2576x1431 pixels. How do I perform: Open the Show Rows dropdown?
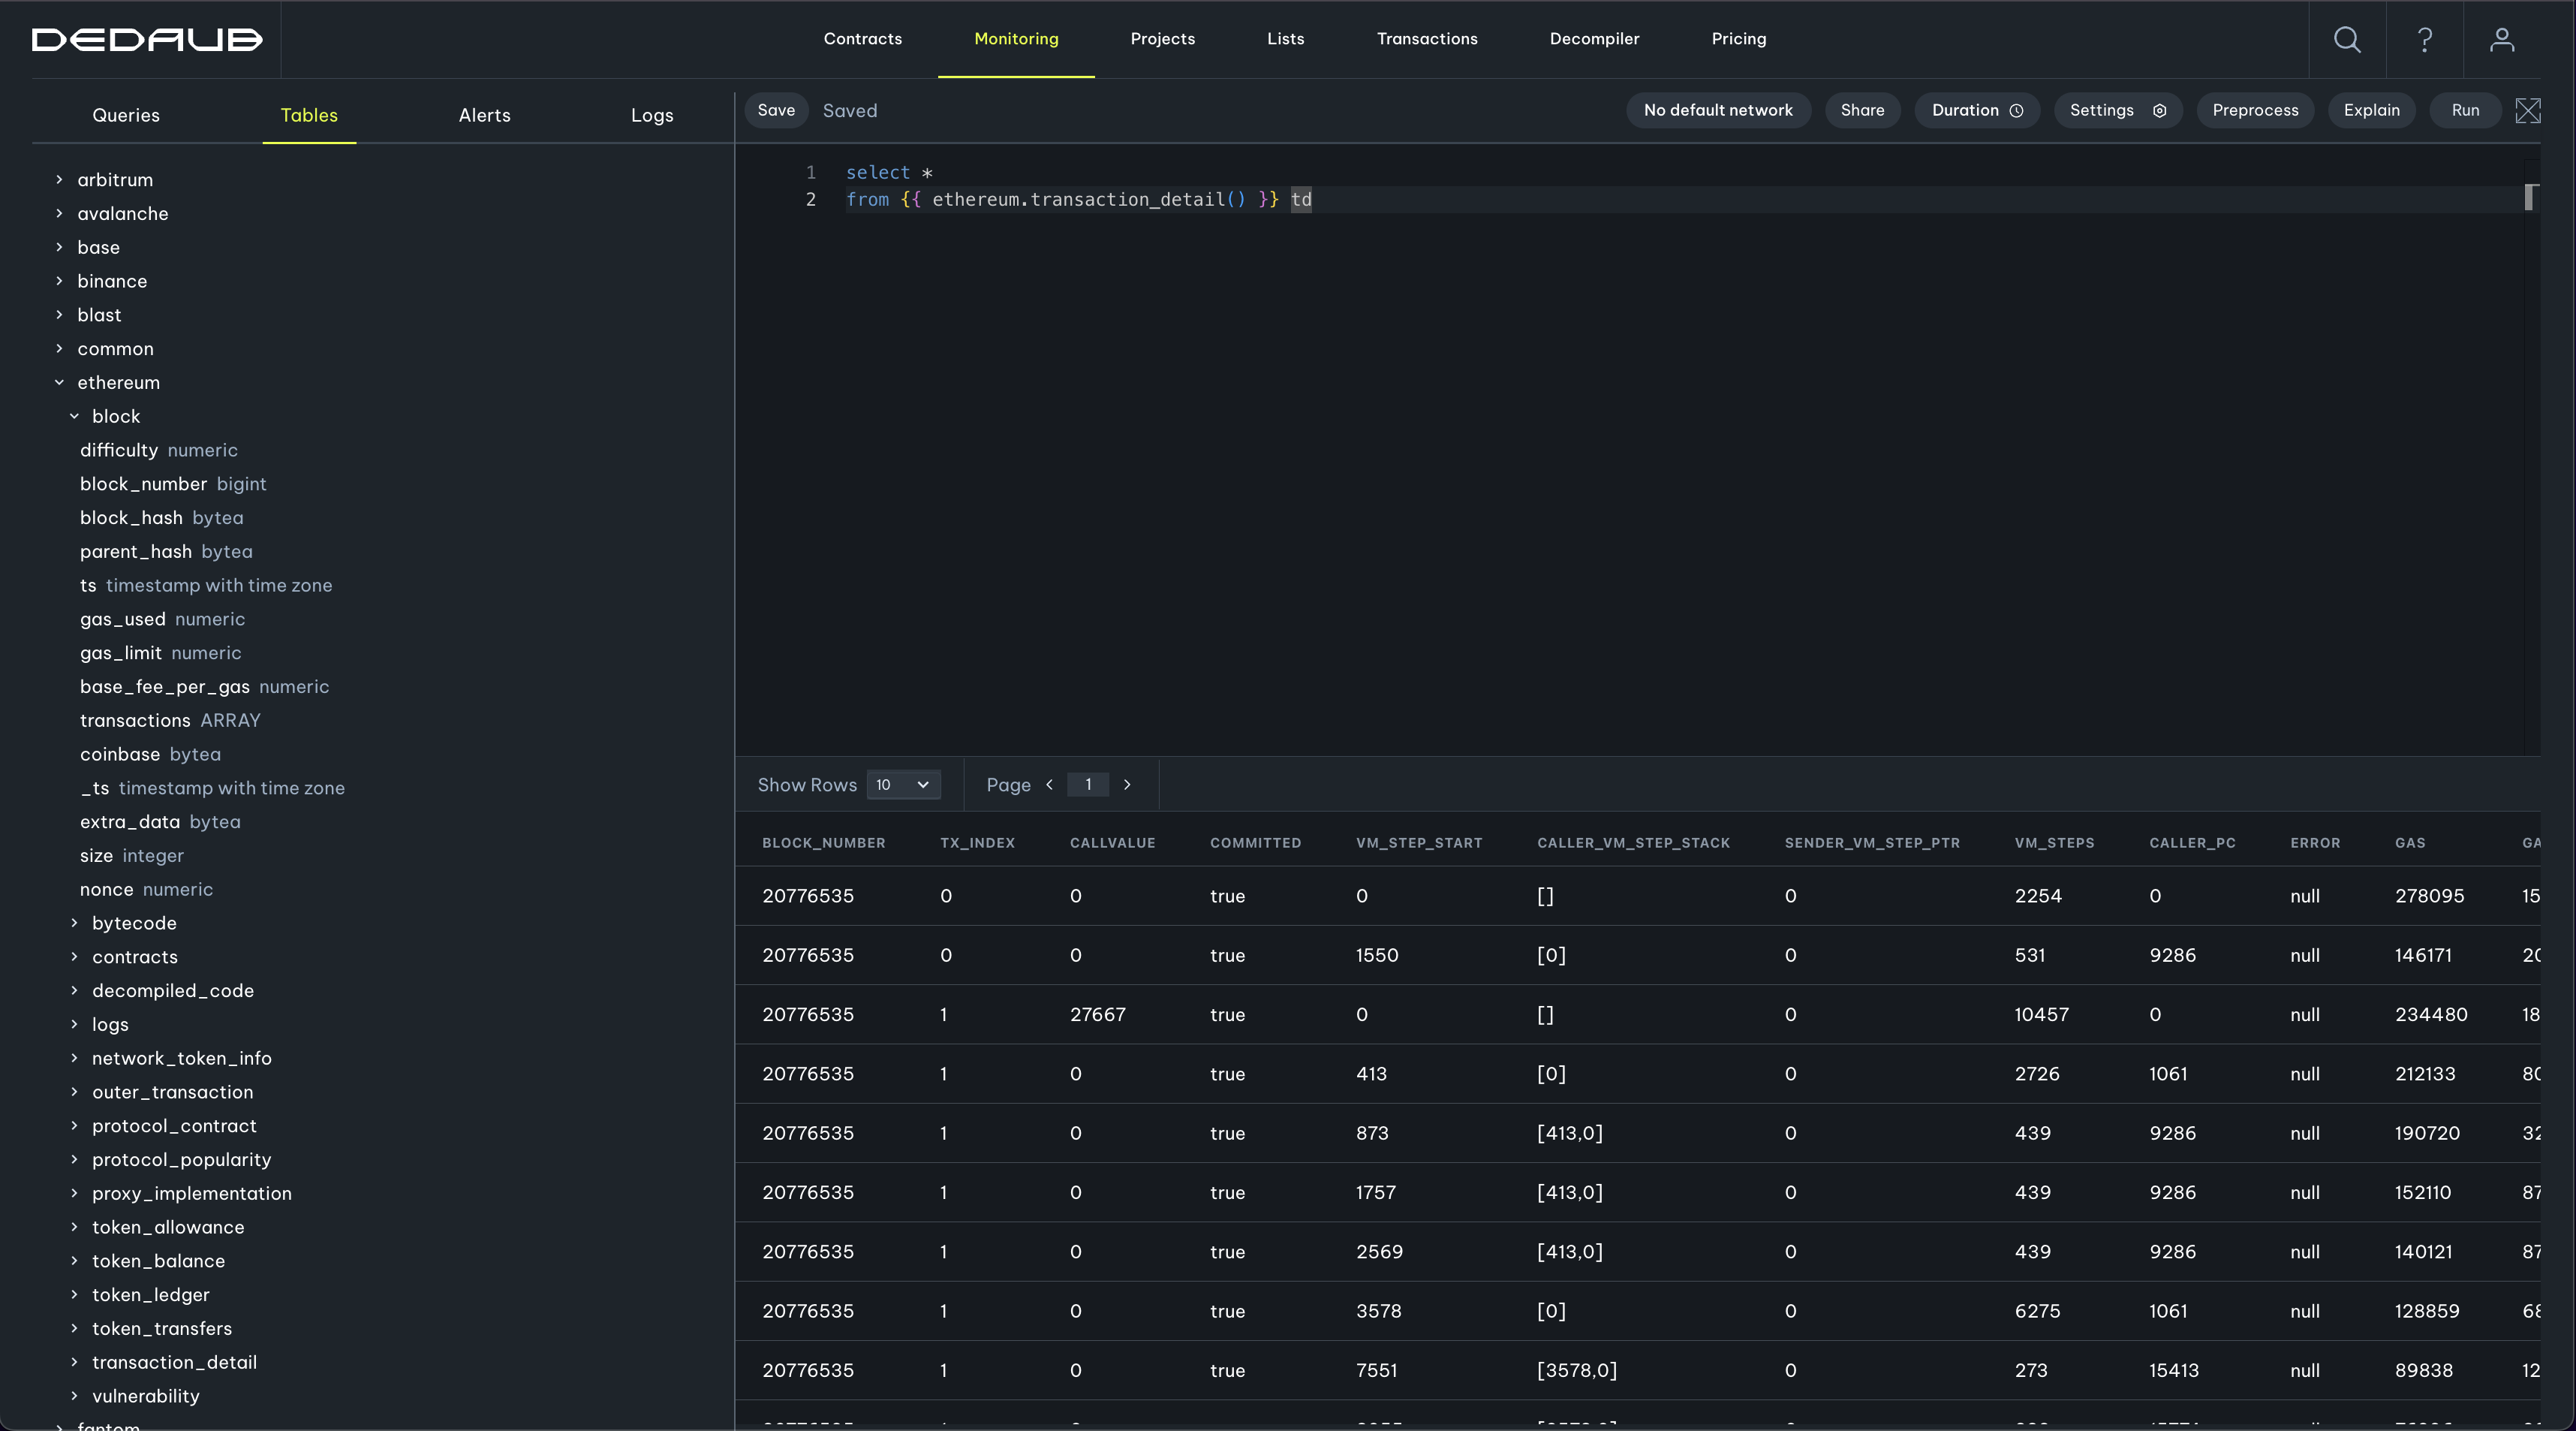pos(903,785)
